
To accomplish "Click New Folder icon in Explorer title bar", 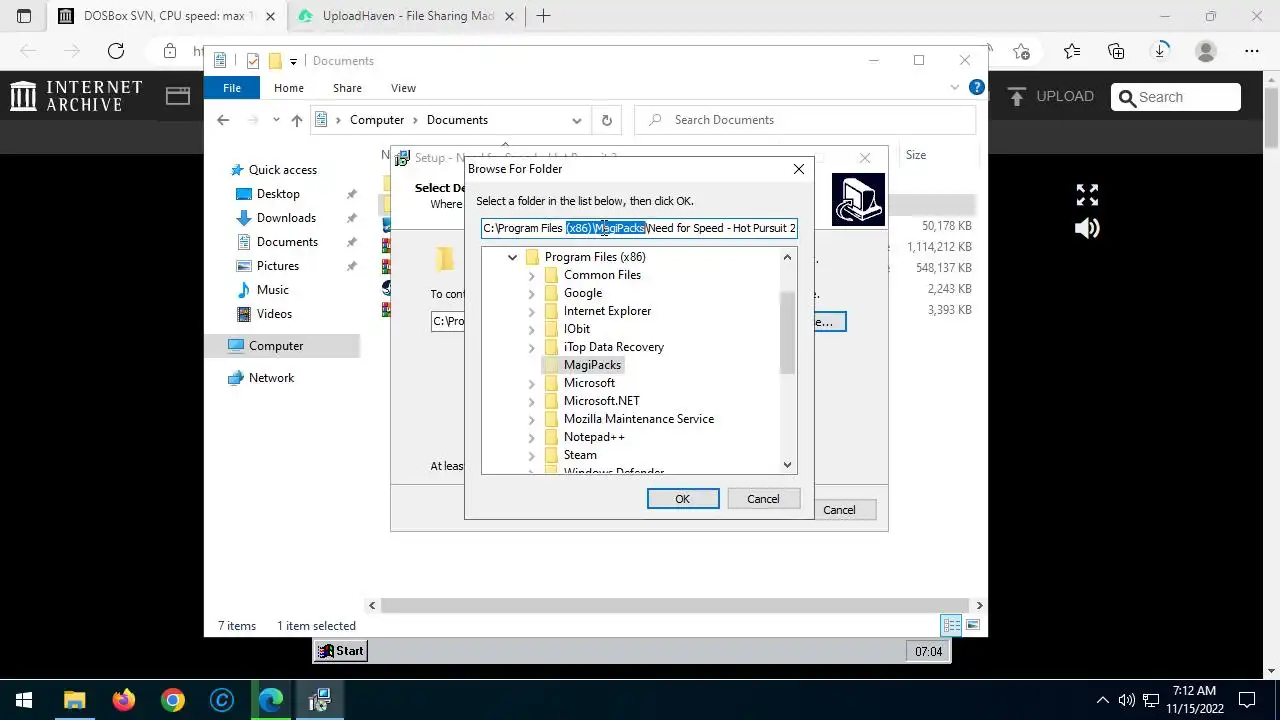I will click(x=275, y=61).
